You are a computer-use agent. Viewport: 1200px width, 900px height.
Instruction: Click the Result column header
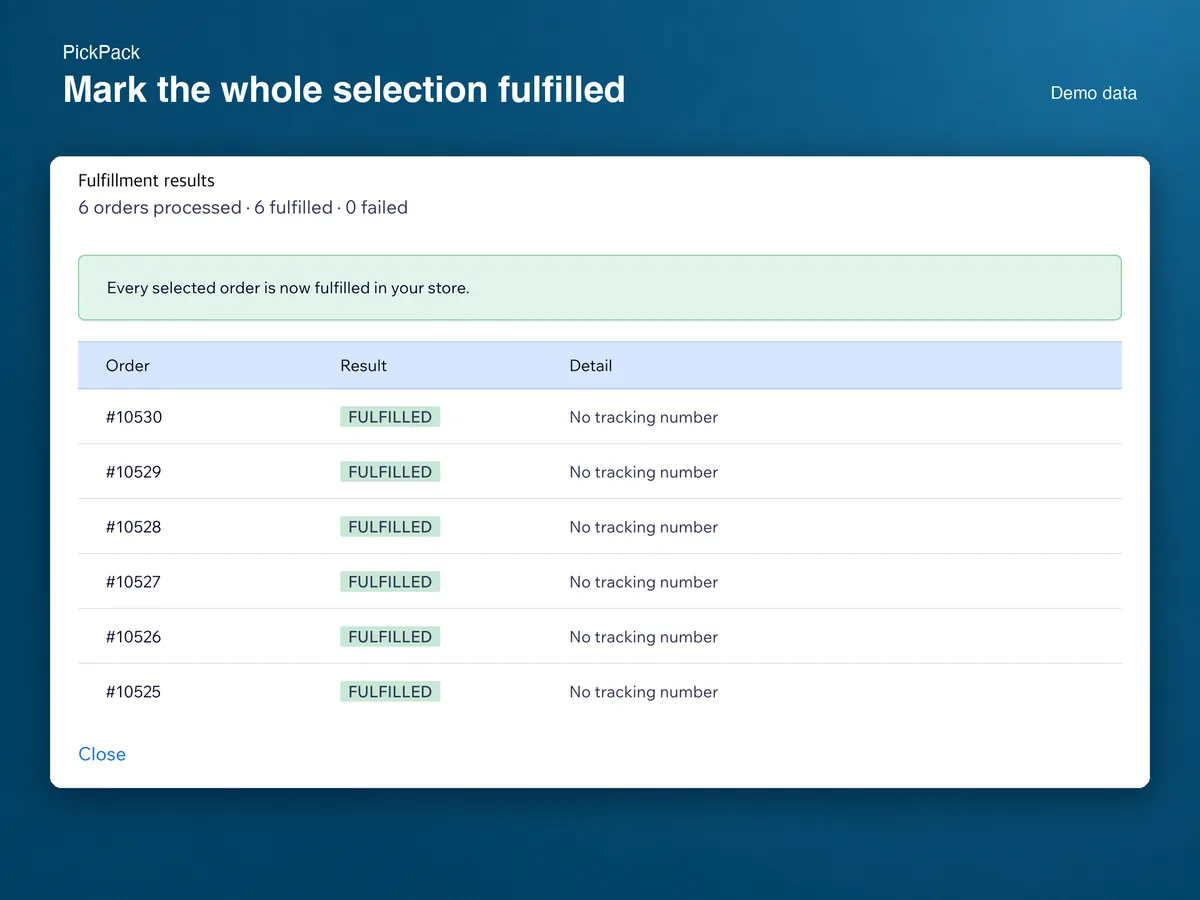pos(363,366)
